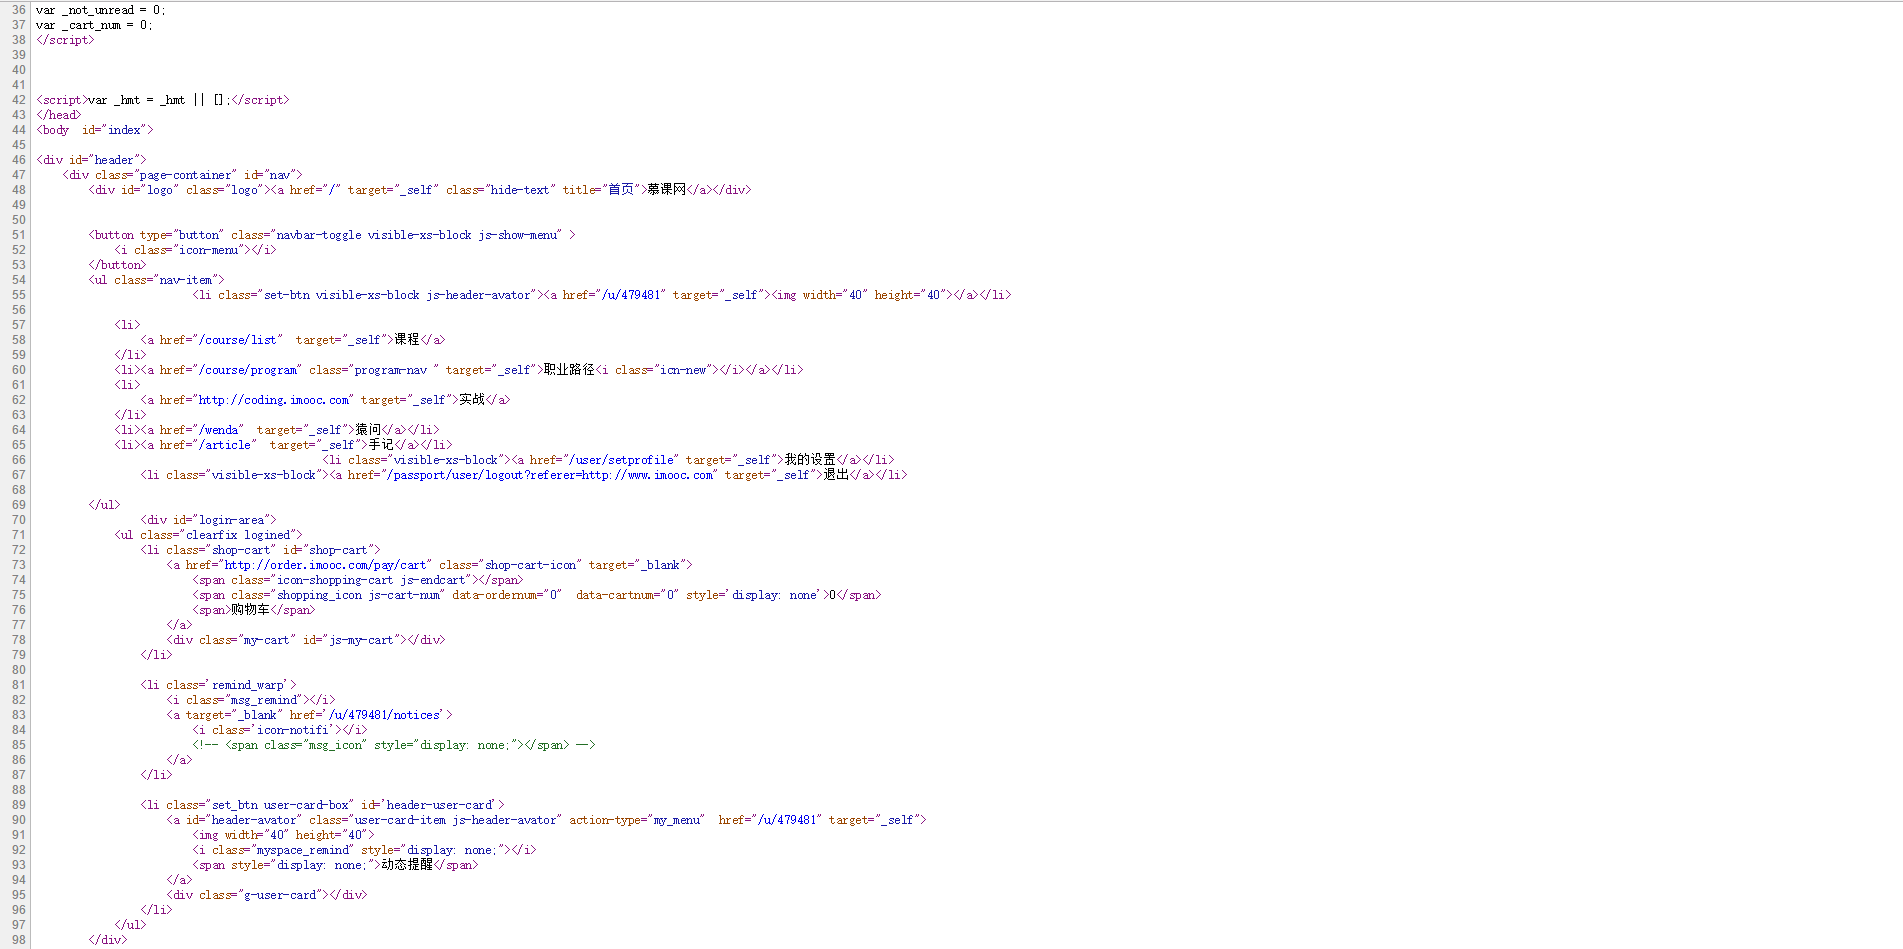Click the ul class="nav-item" tag

click(x=157, y=280)
